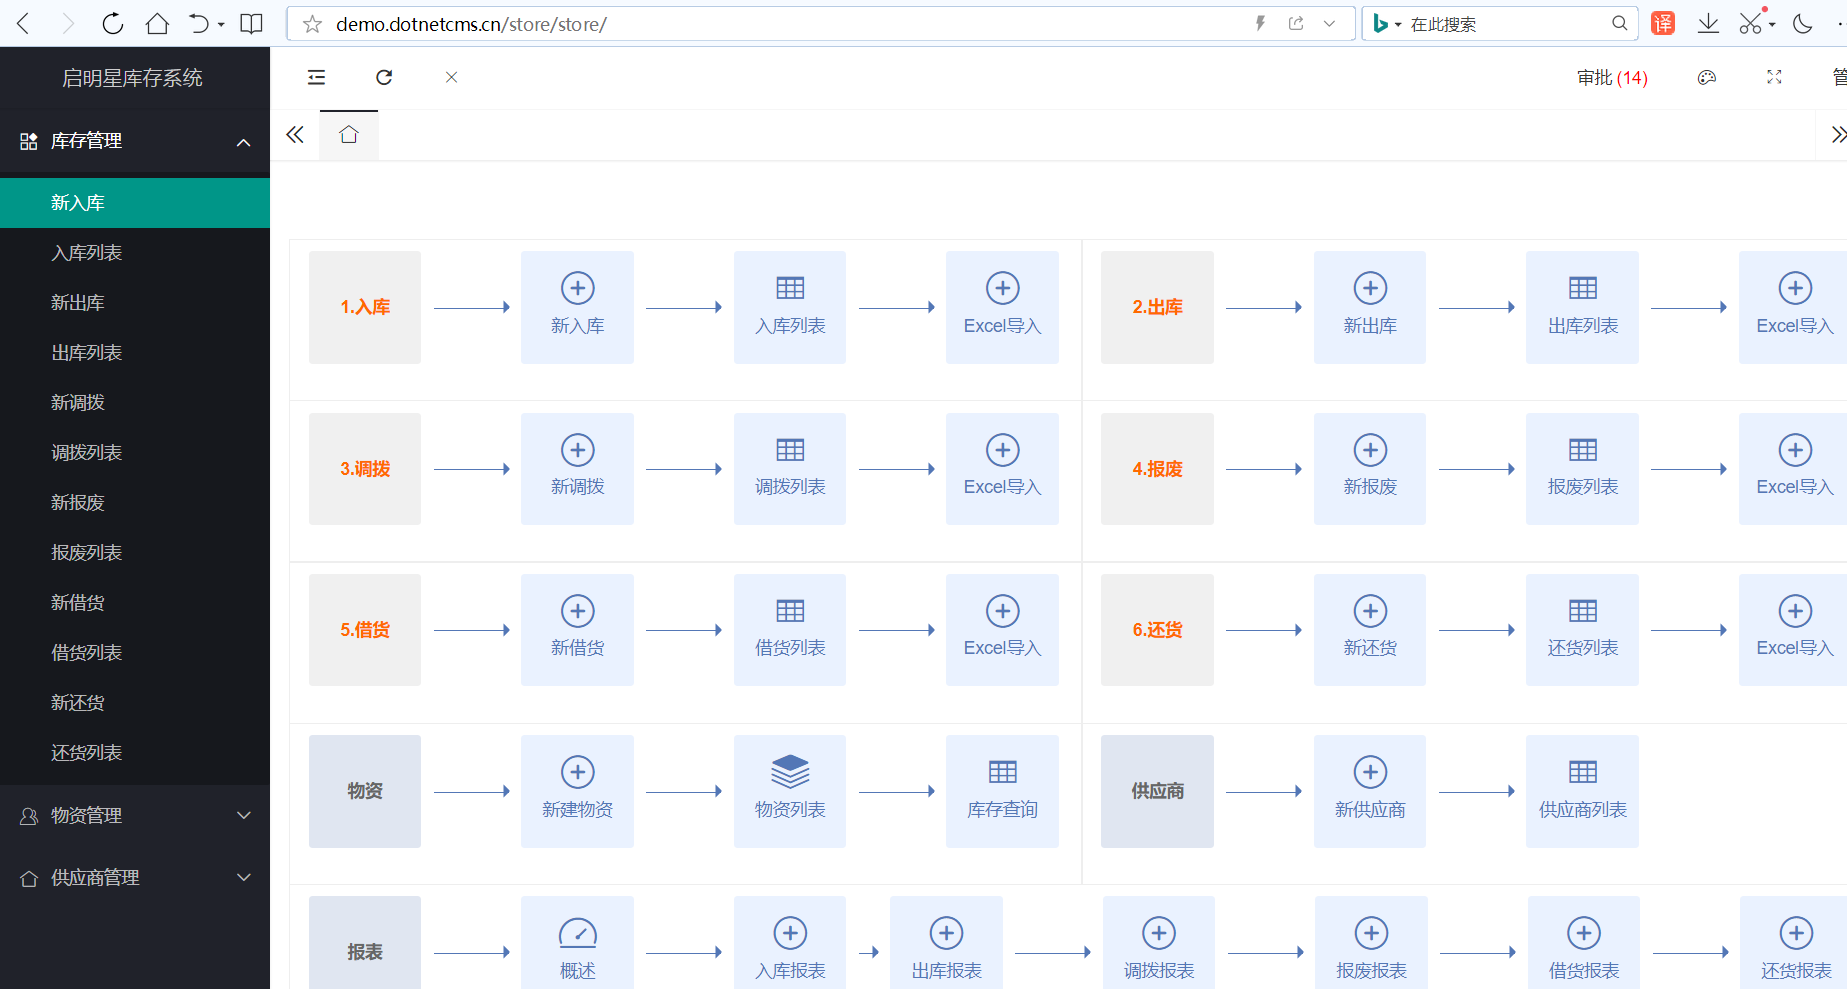Open the theme palette icon

coord(1707,77)
